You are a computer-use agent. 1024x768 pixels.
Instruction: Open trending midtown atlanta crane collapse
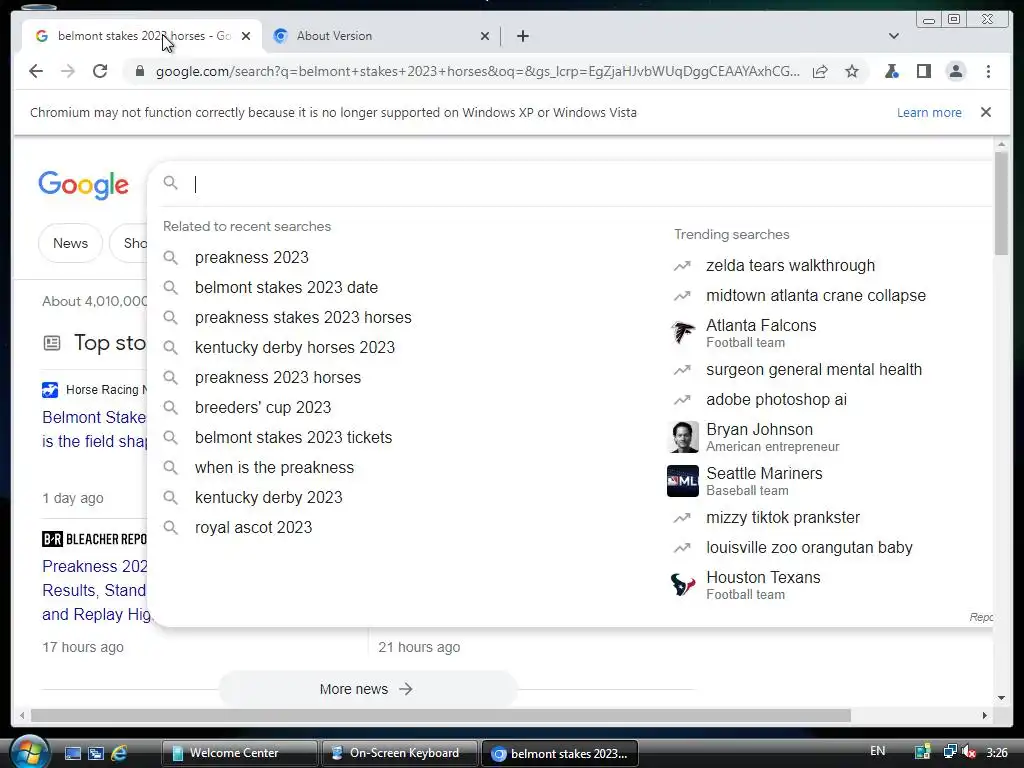[816, 296]
